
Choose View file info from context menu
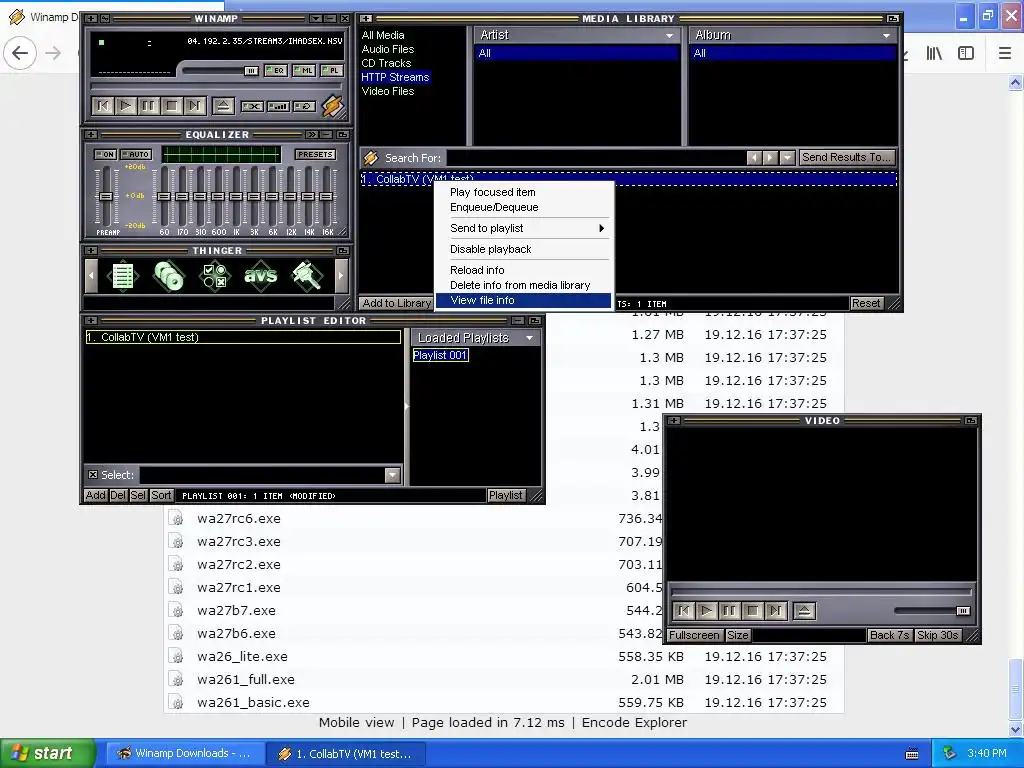pos(524,300)
